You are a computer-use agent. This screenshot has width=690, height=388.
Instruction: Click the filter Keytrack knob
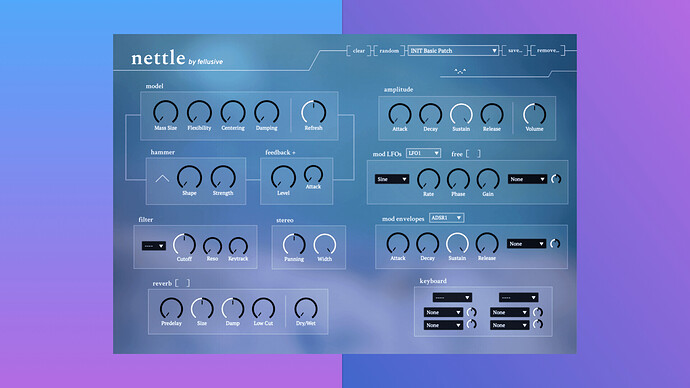click(238, 246)
